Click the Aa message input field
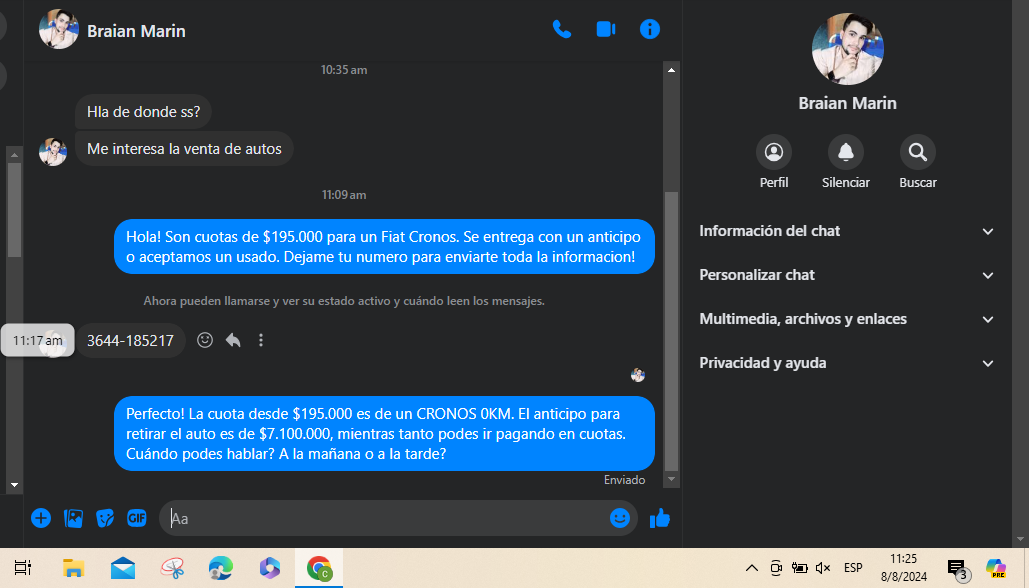1029x588 pixels. [x=385, y=518]
